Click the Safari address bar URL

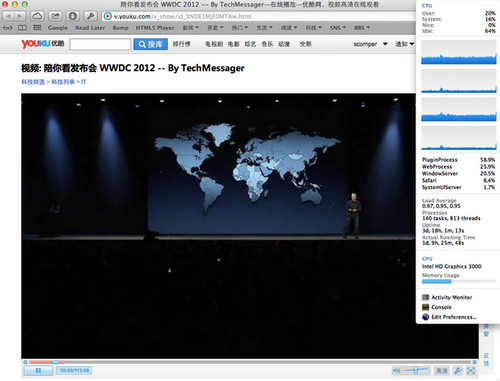(182, 16)
